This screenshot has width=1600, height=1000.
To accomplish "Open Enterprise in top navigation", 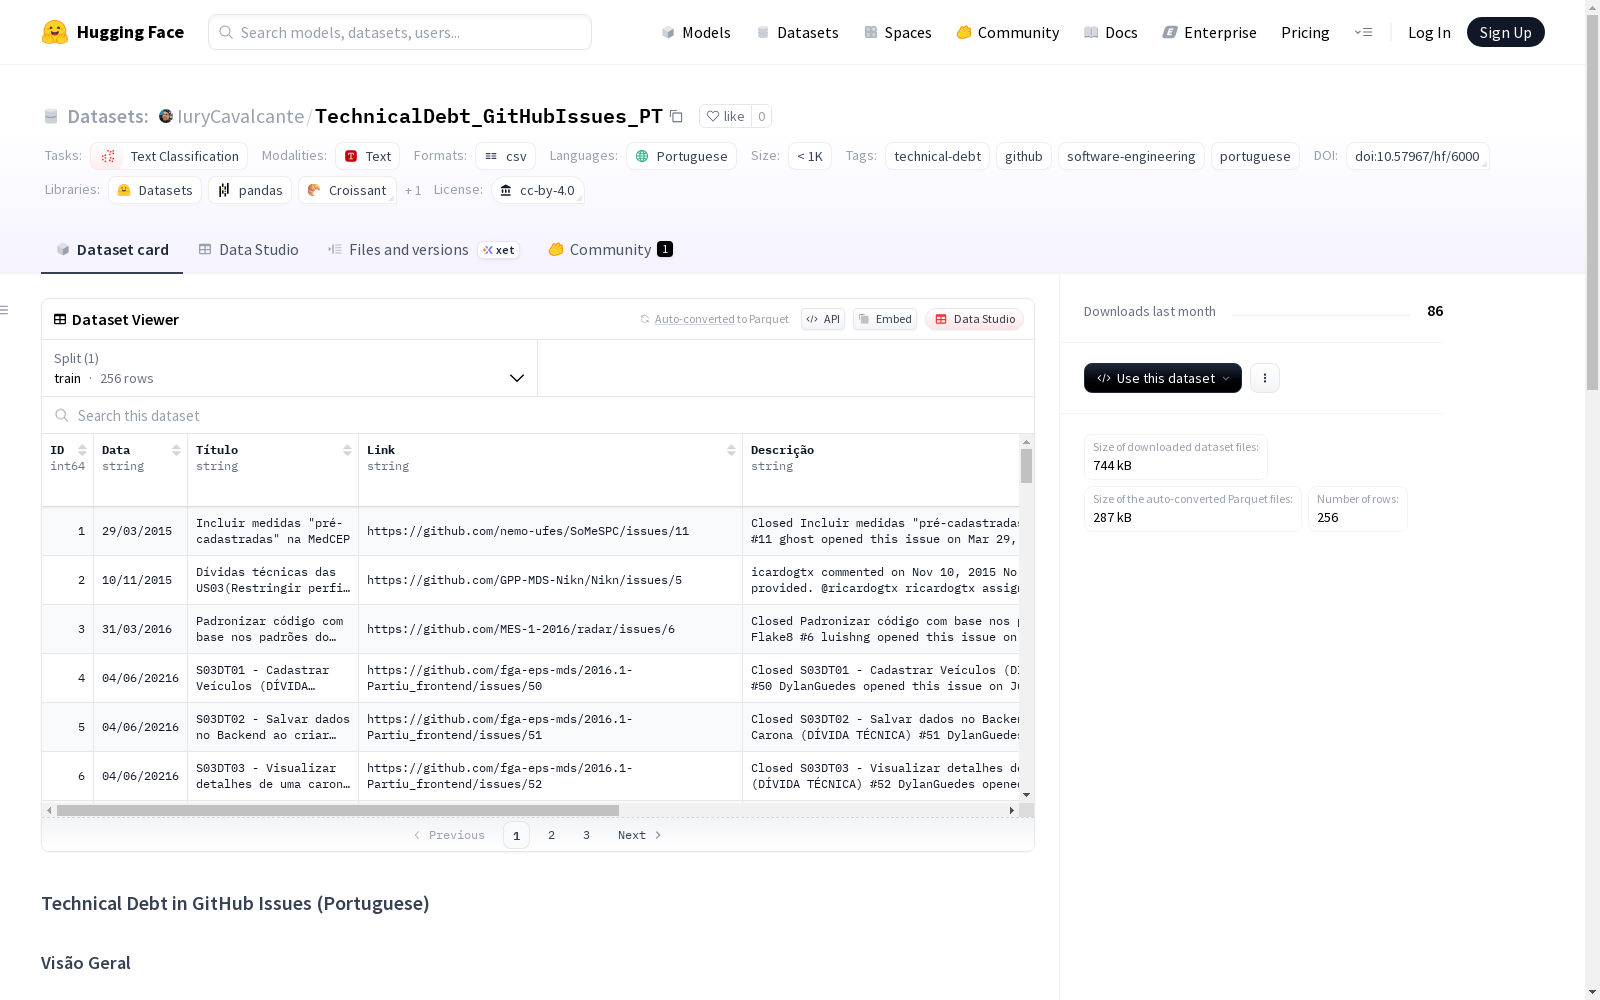I will pos(1210,32).
